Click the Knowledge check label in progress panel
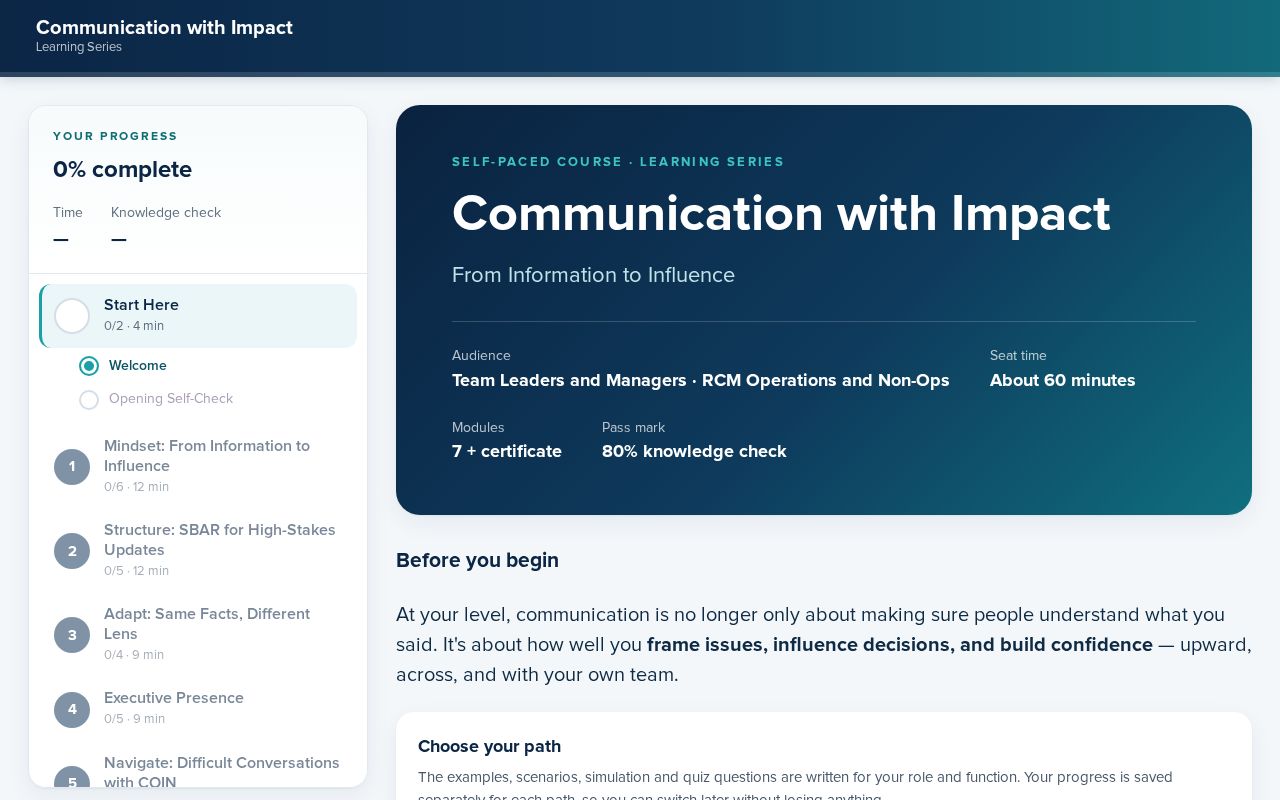1280x800 pixels. click(166, 212)
